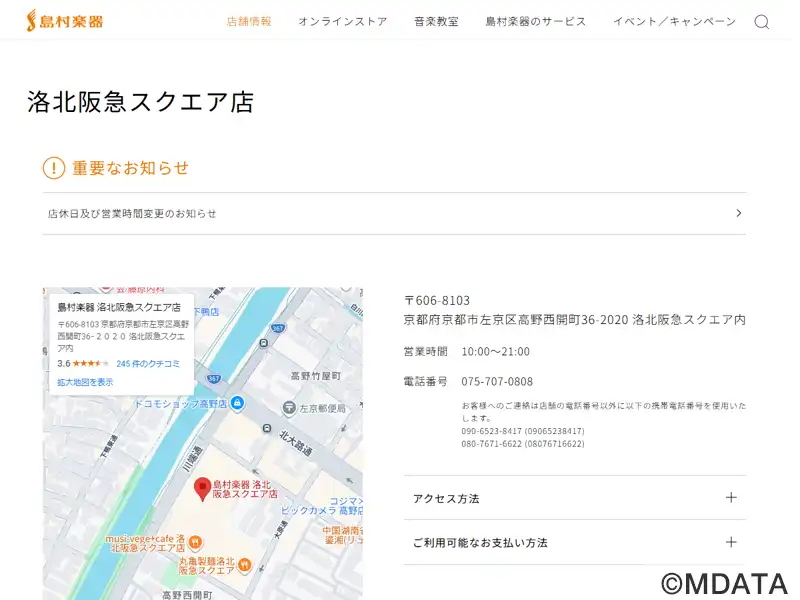
Task: Open 島村楽器のサービス menu
Action: point(536,21)
